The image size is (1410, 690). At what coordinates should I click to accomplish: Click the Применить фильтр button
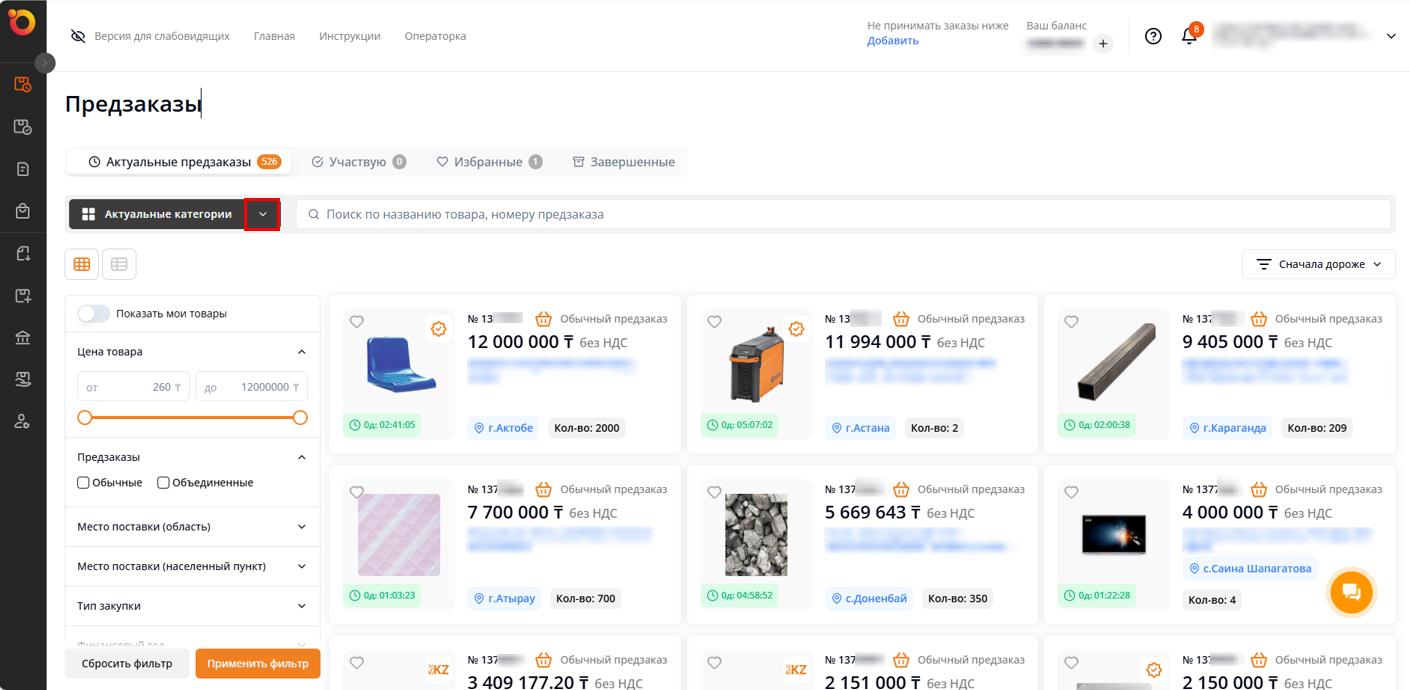click(x=258, y=663)
